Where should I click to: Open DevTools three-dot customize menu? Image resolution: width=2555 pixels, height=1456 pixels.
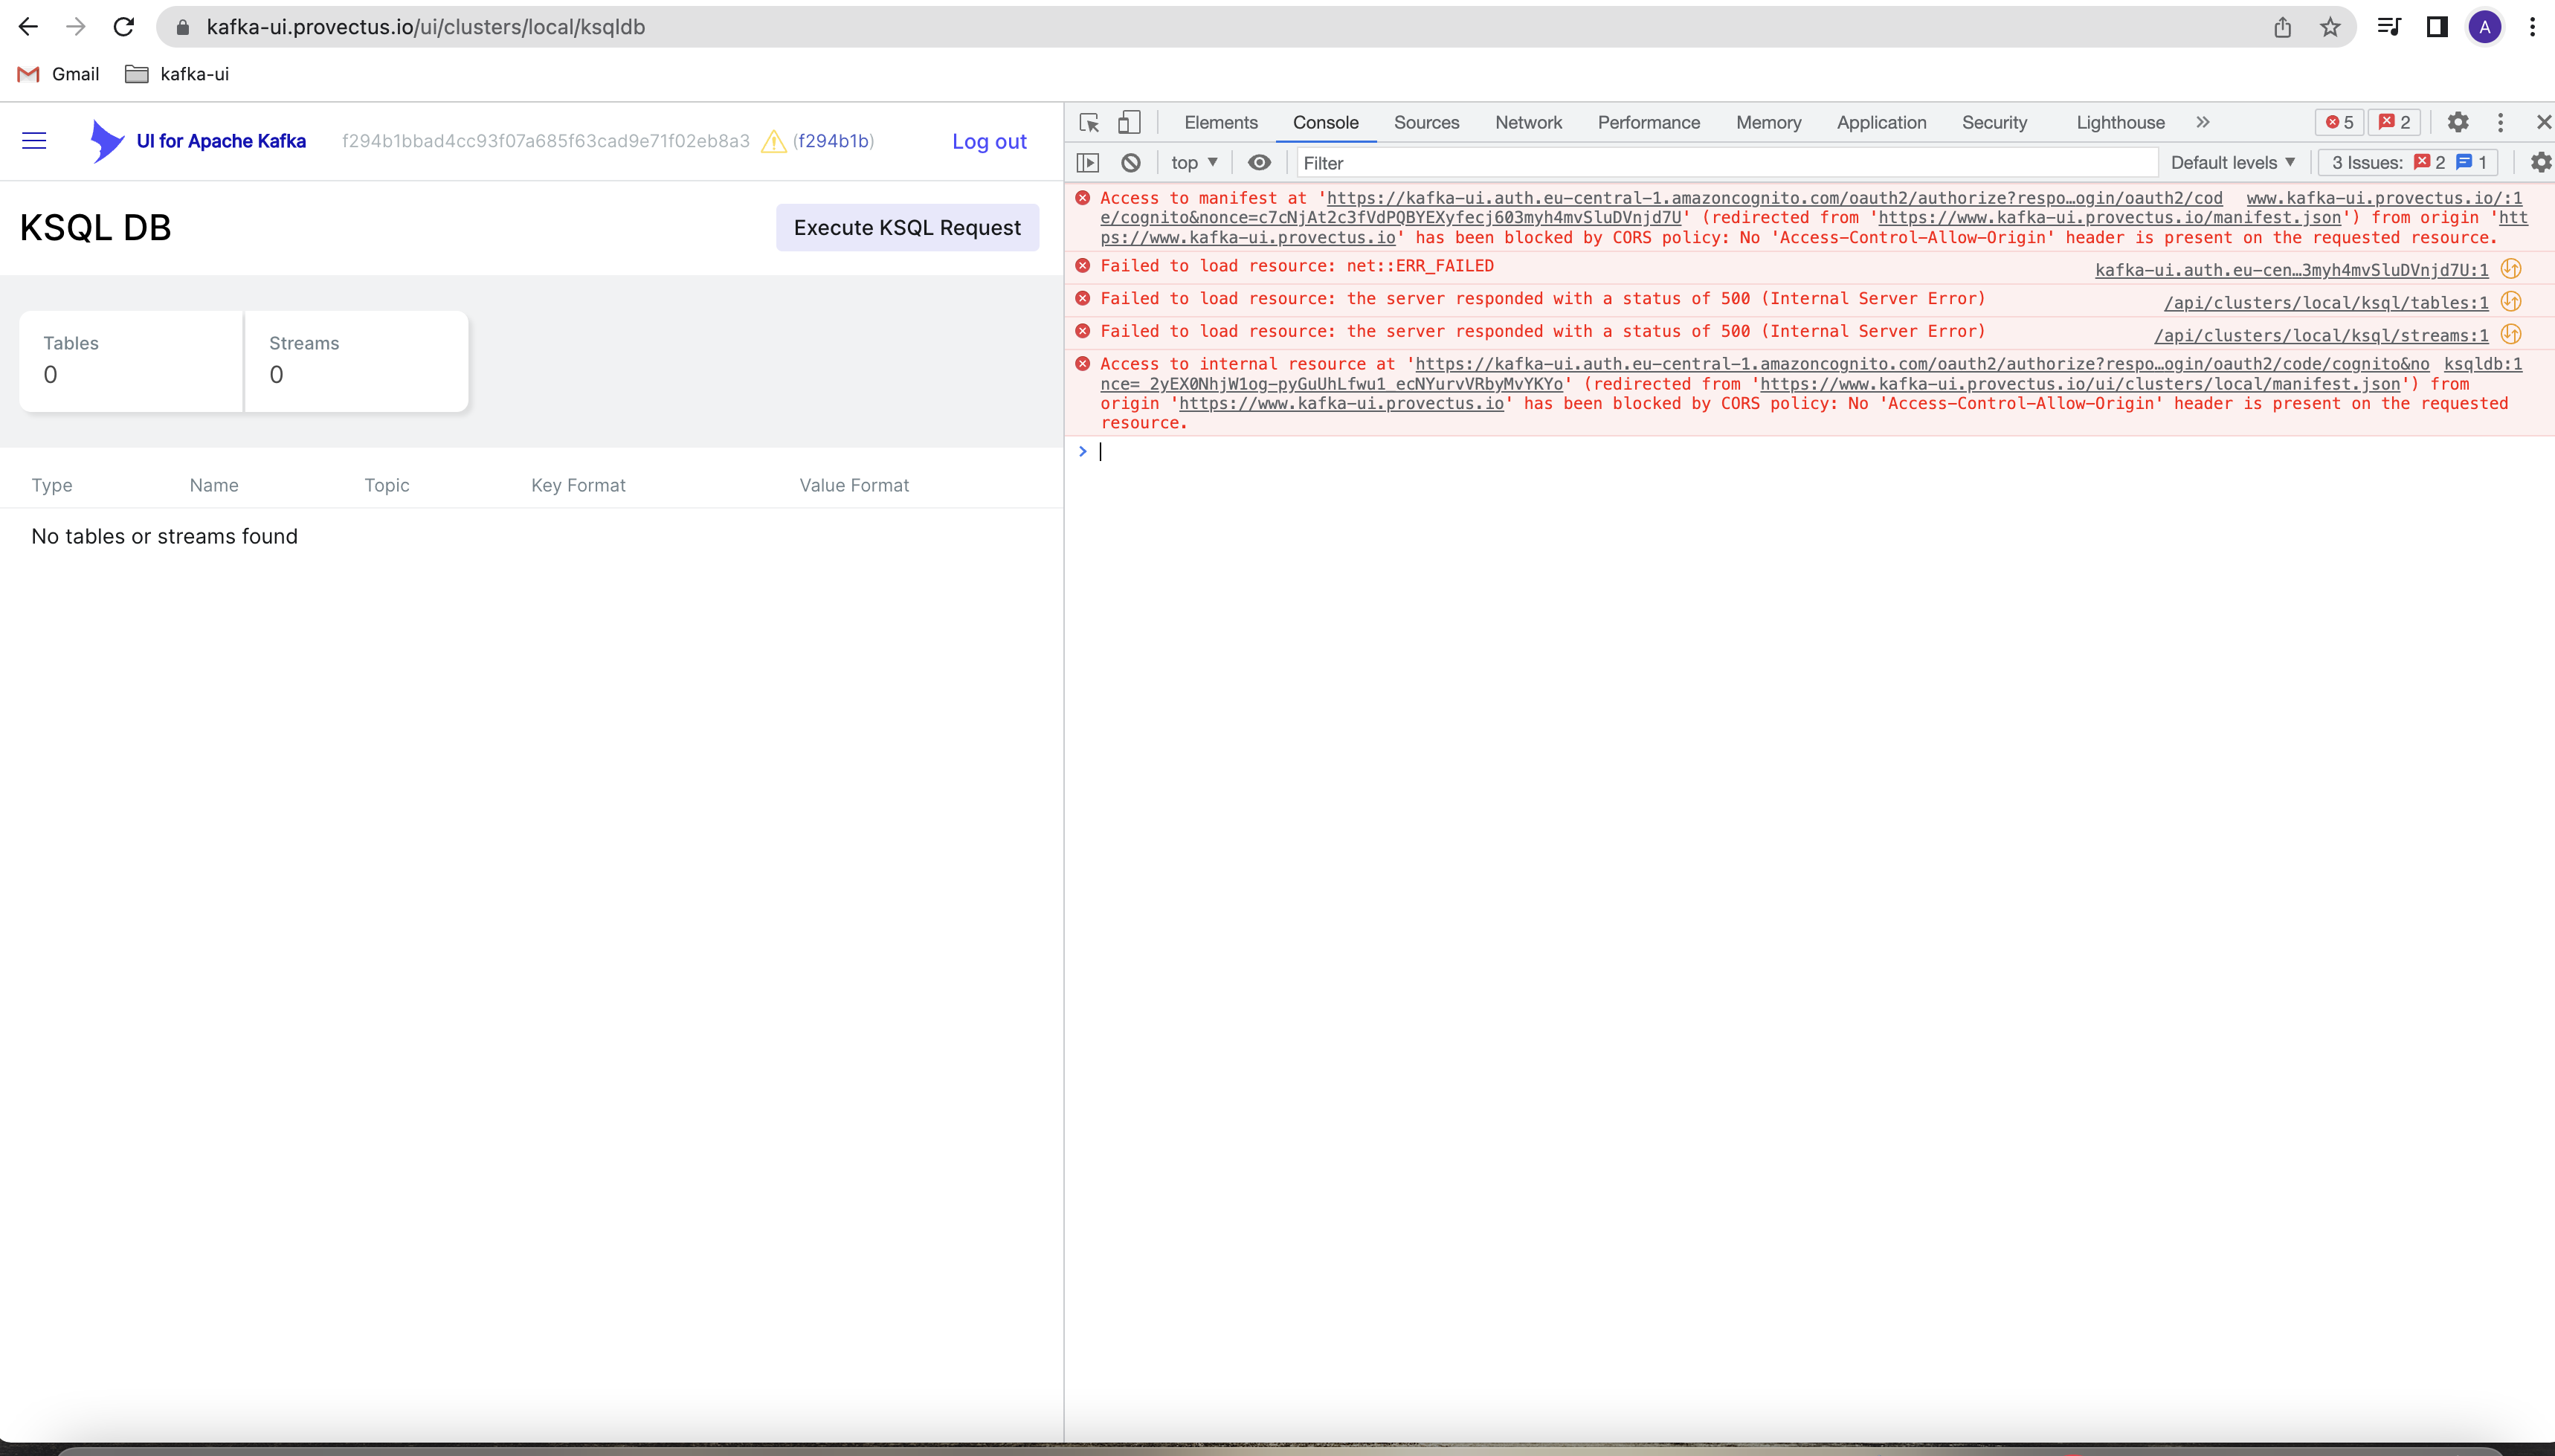2500,122
